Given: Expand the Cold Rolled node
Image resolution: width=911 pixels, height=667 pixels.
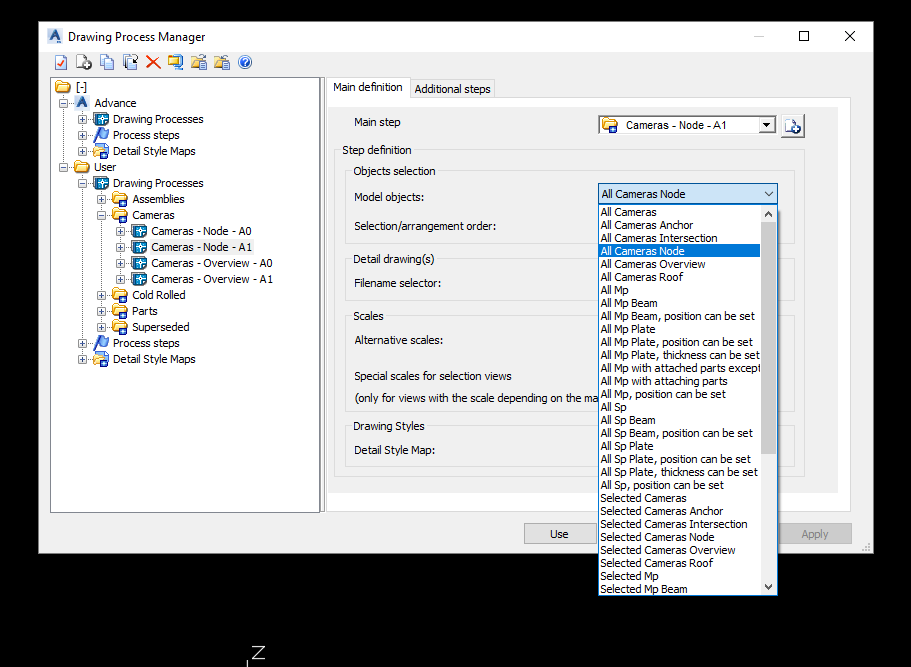Looking at the screenshot, I should coord(100,294).
